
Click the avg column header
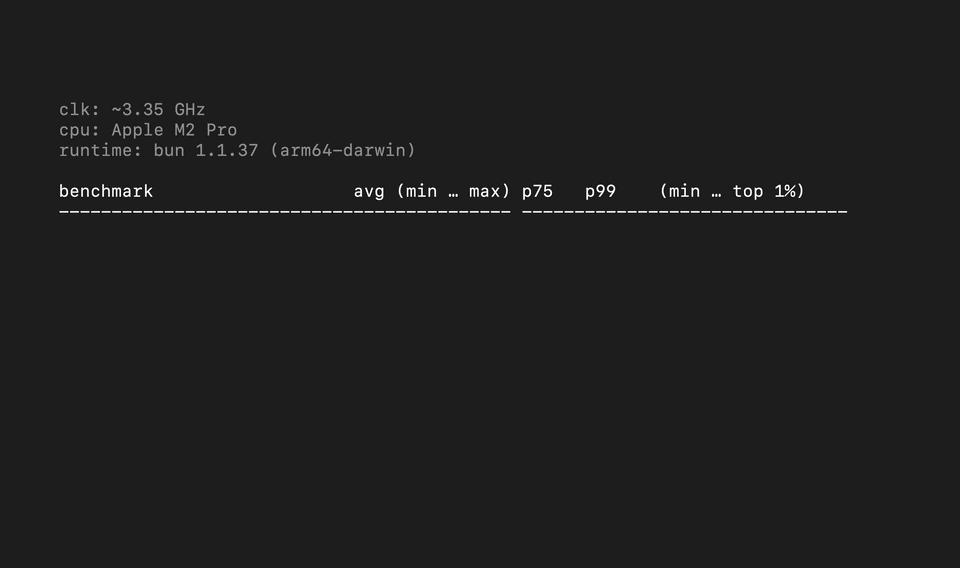(369, 191)
